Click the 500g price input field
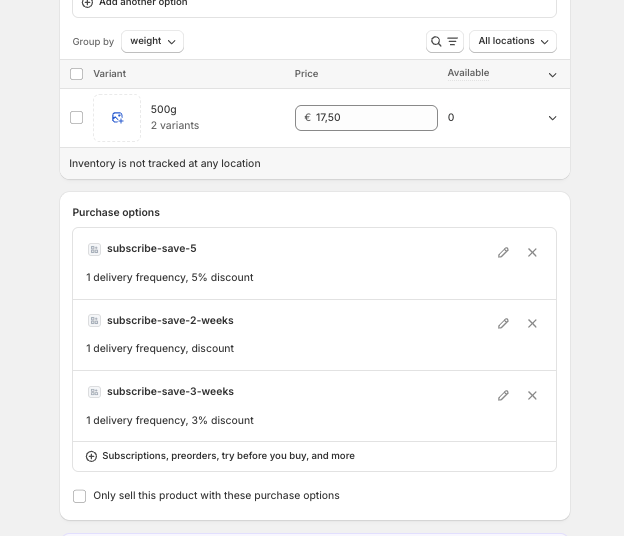The width and height of the screenshot is (624, 536). coord(366,118)
